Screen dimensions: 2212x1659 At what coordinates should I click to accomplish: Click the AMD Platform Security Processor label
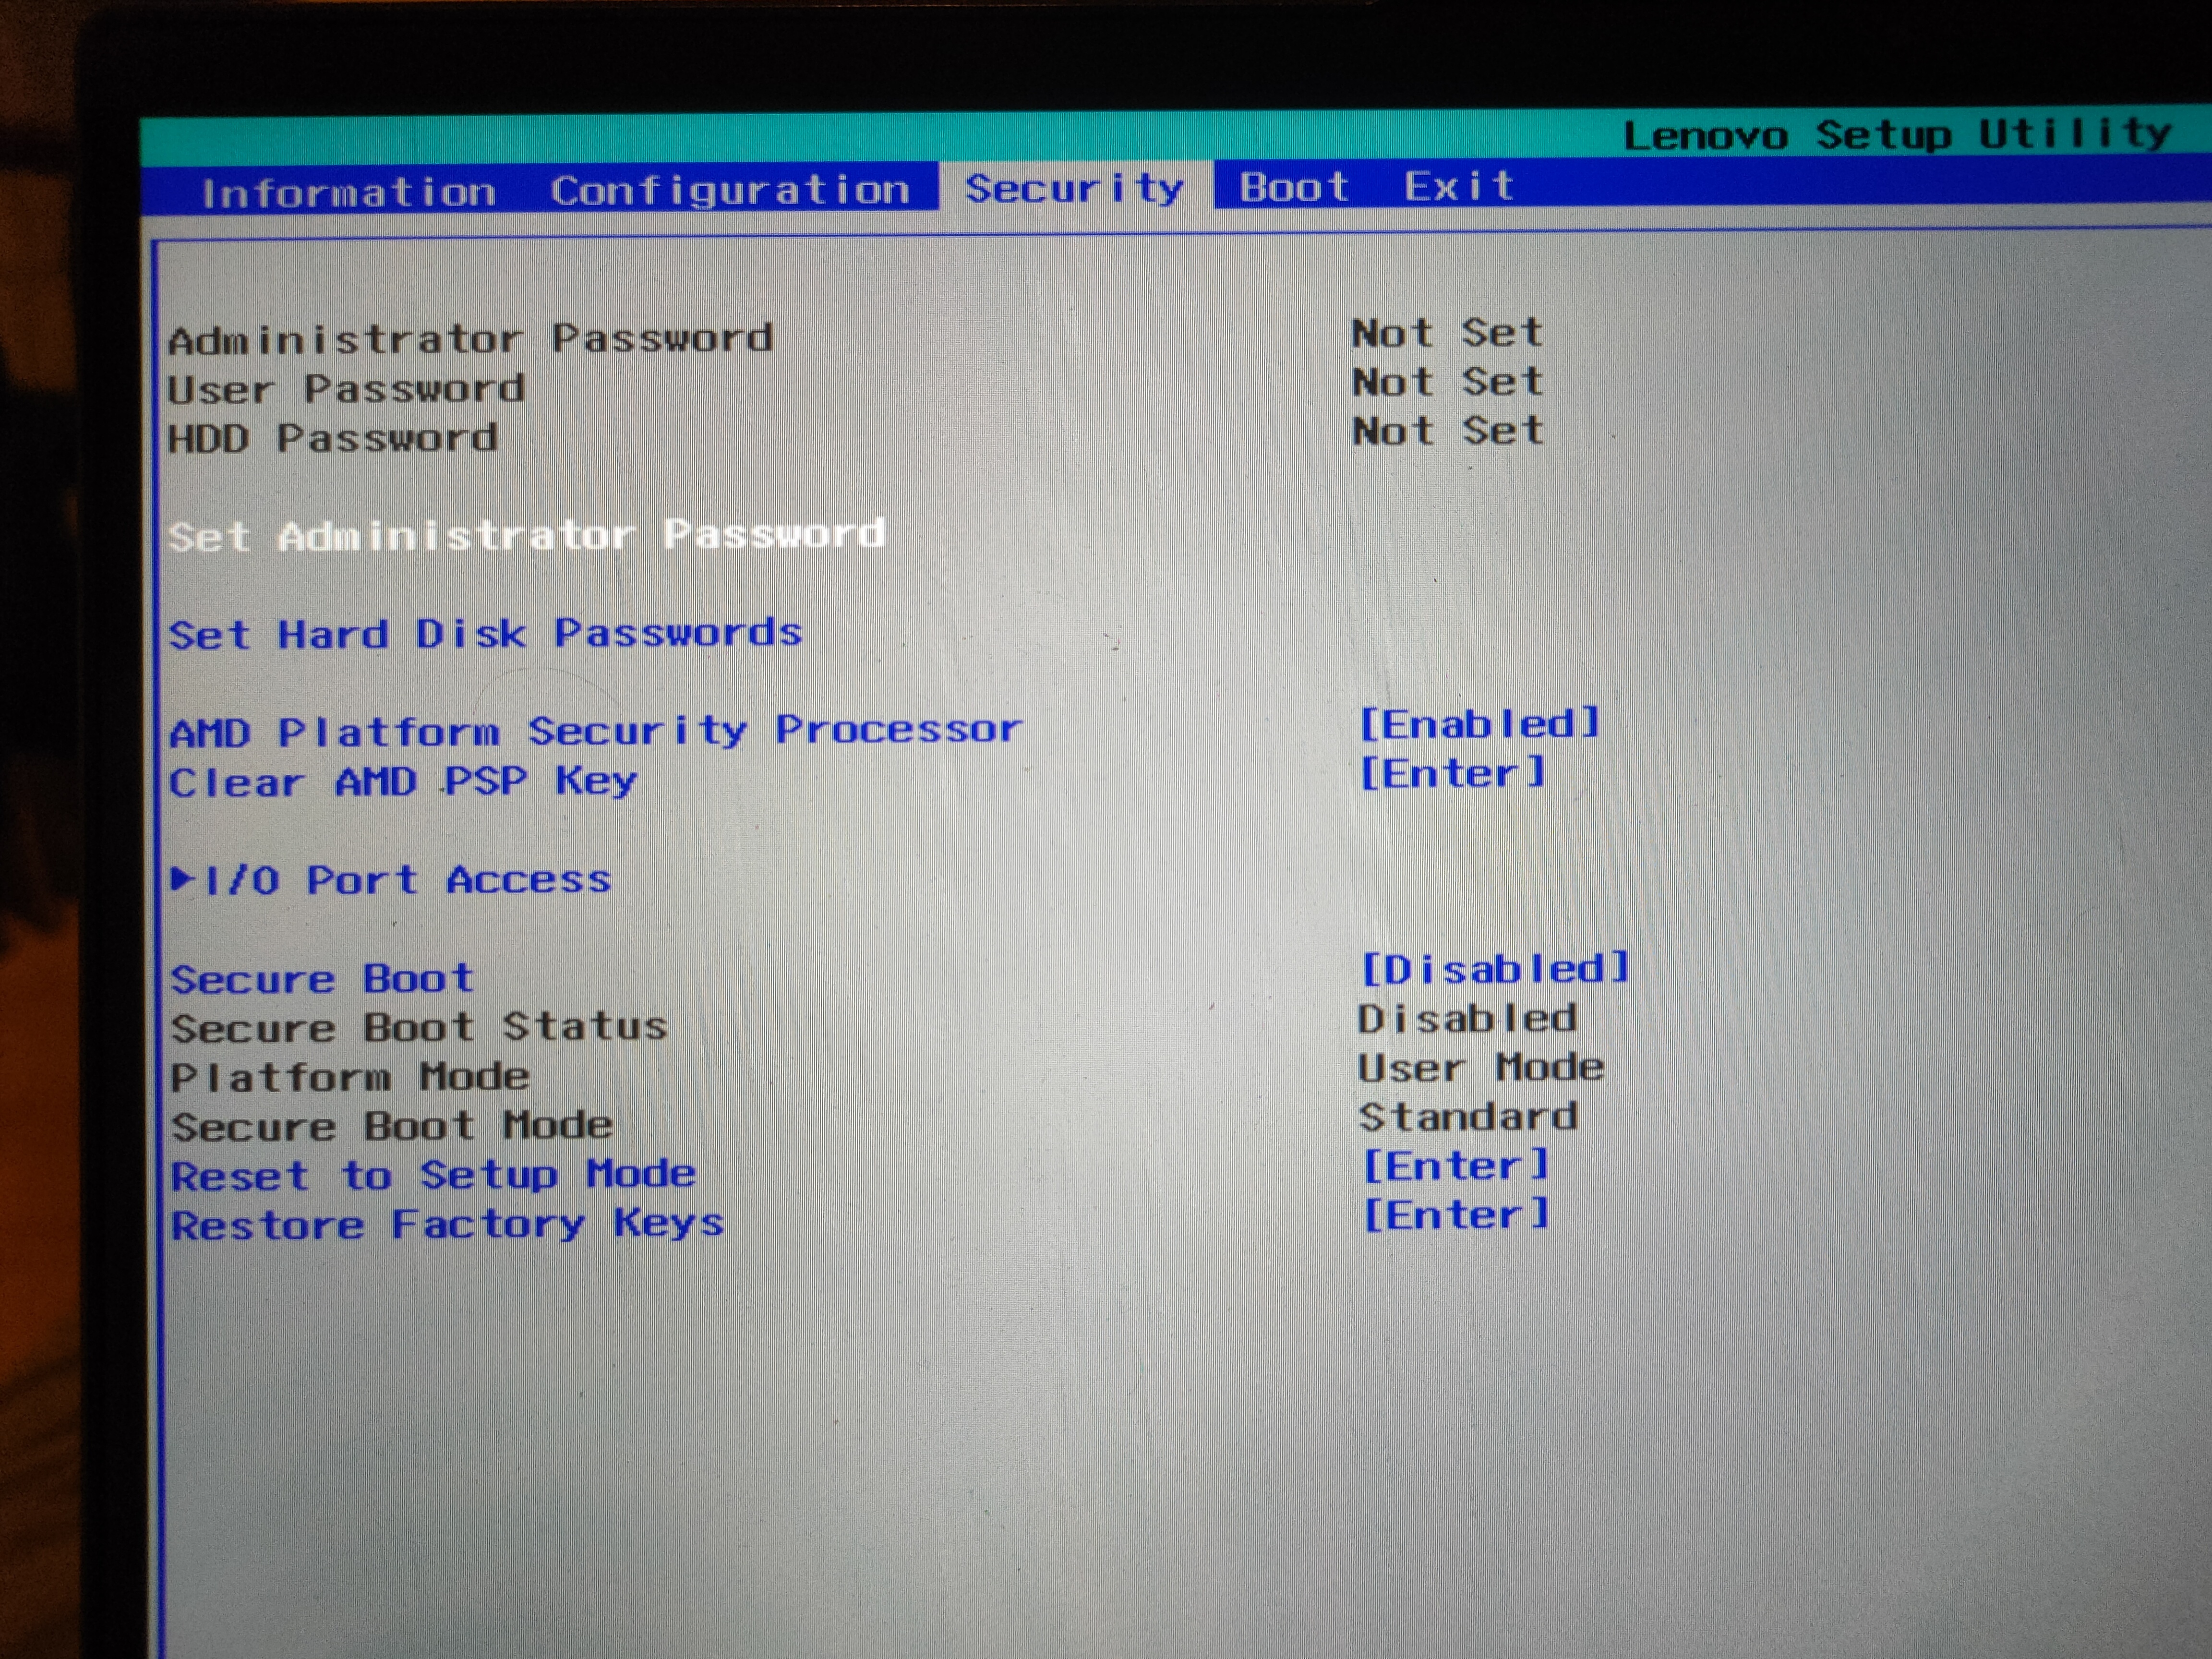tap(596, 731)
